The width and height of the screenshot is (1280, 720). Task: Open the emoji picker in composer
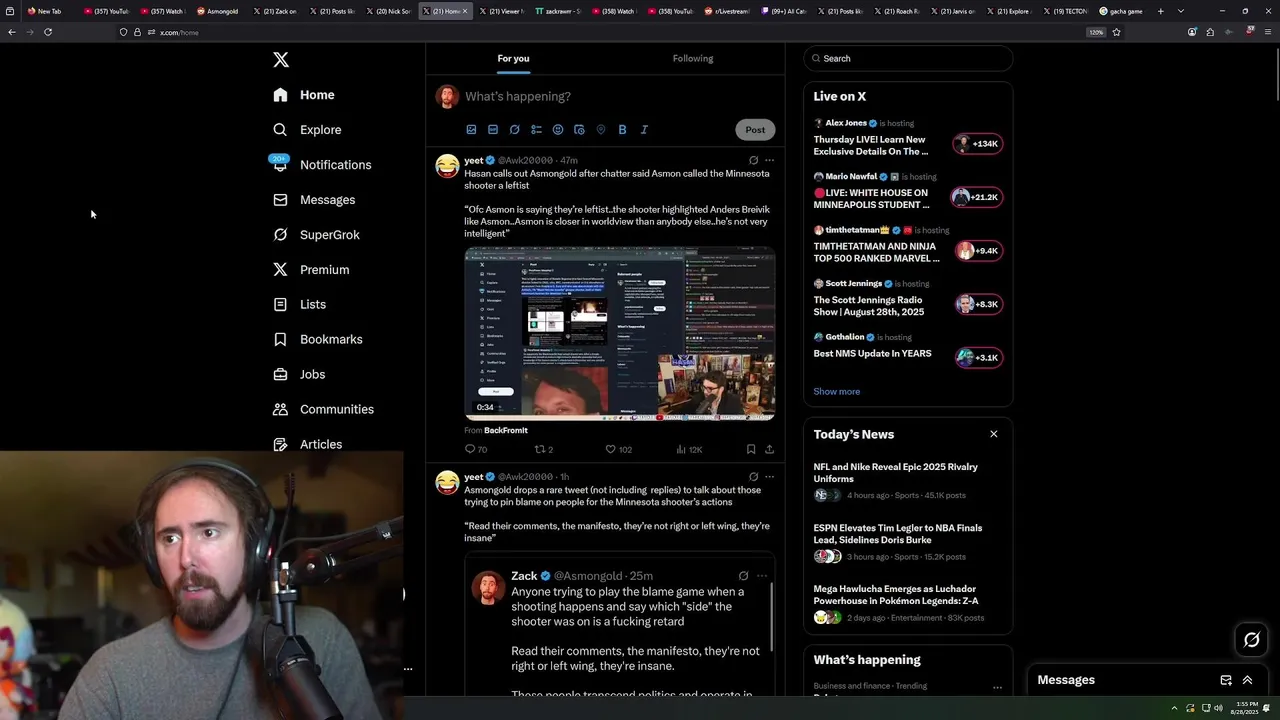pos(558,129)
